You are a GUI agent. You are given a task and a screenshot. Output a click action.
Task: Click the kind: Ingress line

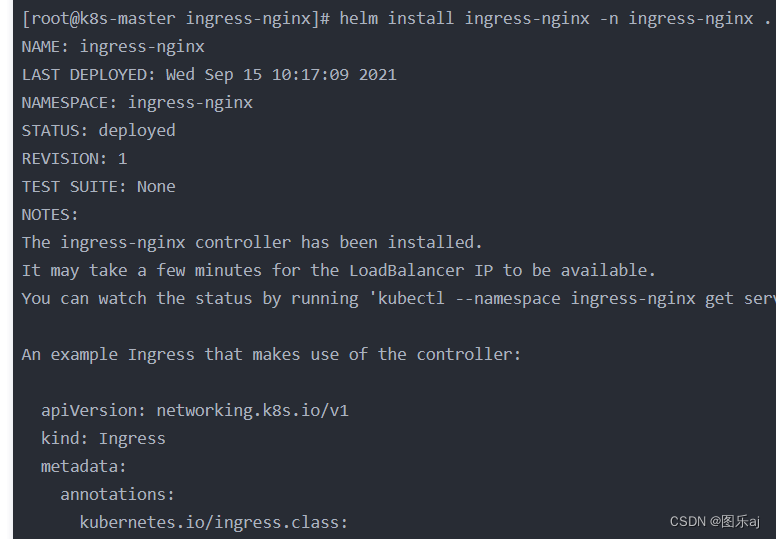point(103,439)
